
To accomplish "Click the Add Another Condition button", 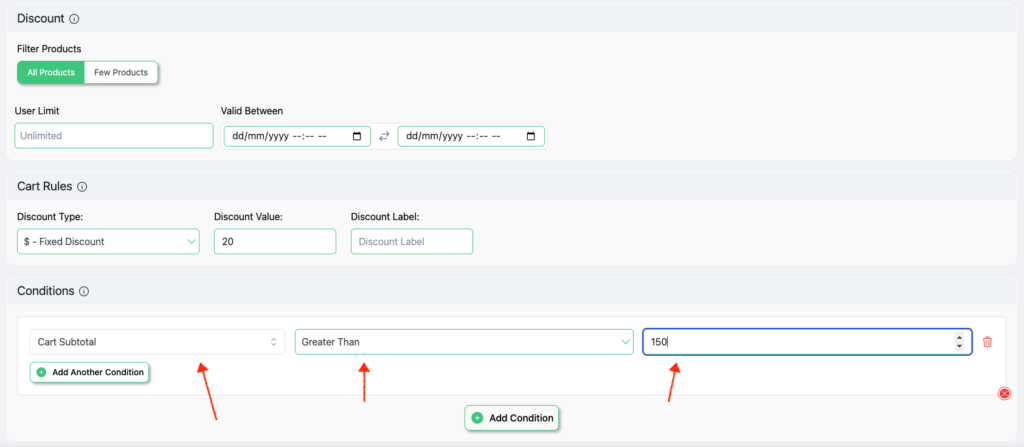I will tap(90, 372).
